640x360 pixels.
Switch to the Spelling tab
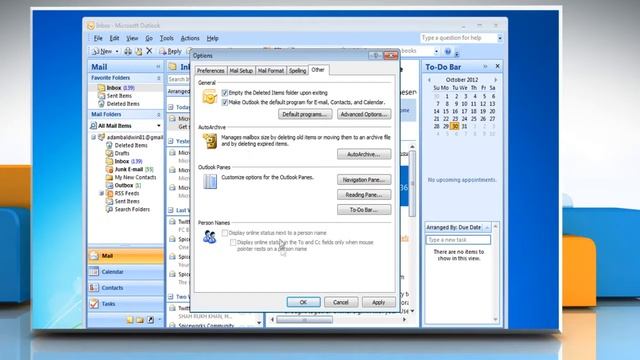(x=297, y=71)
